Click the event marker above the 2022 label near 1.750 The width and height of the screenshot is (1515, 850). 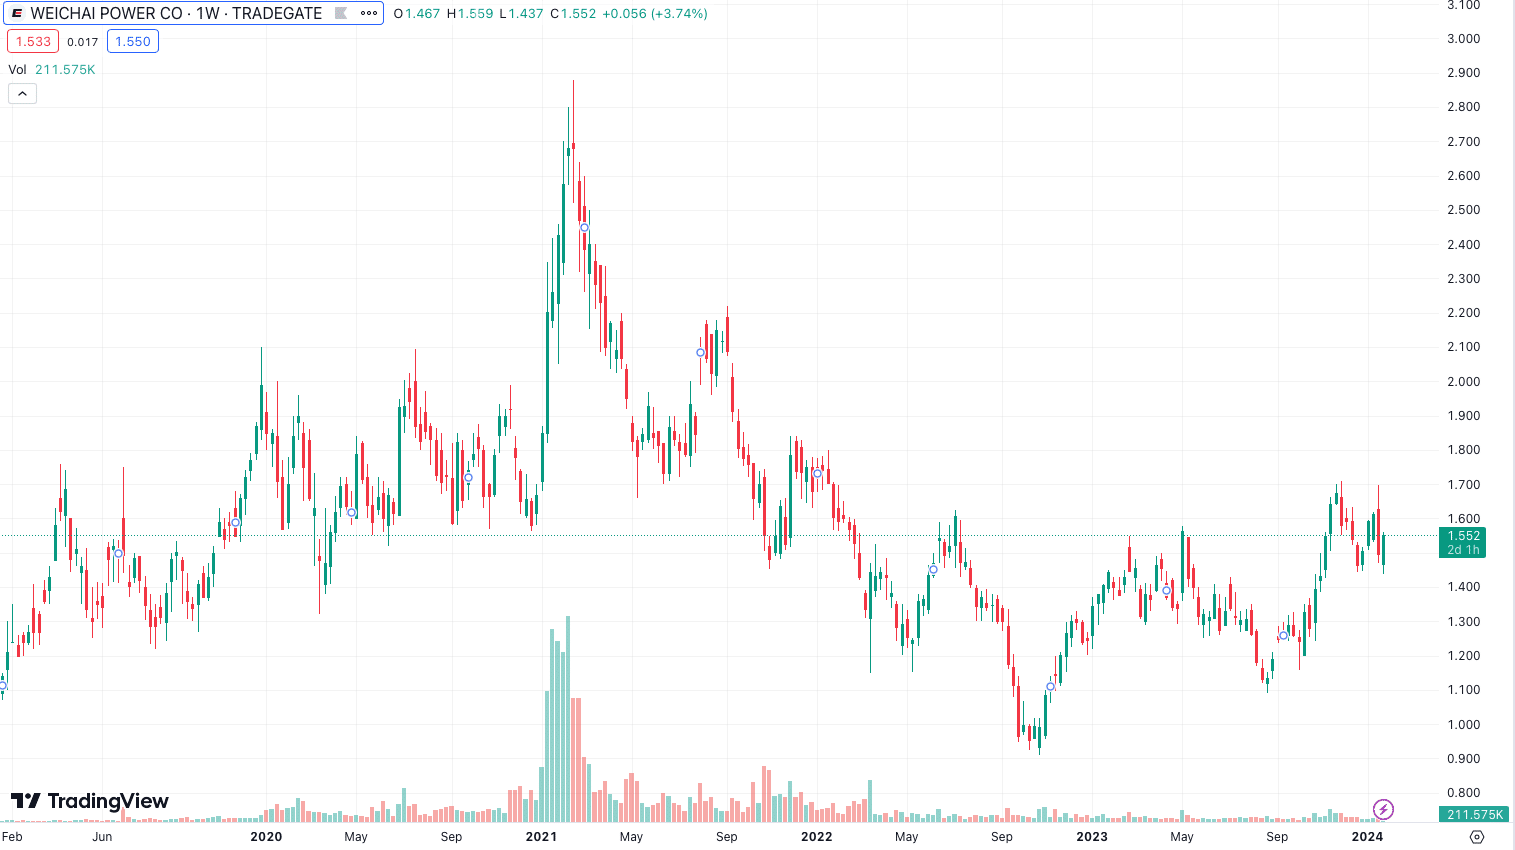(x=817, y=473)
